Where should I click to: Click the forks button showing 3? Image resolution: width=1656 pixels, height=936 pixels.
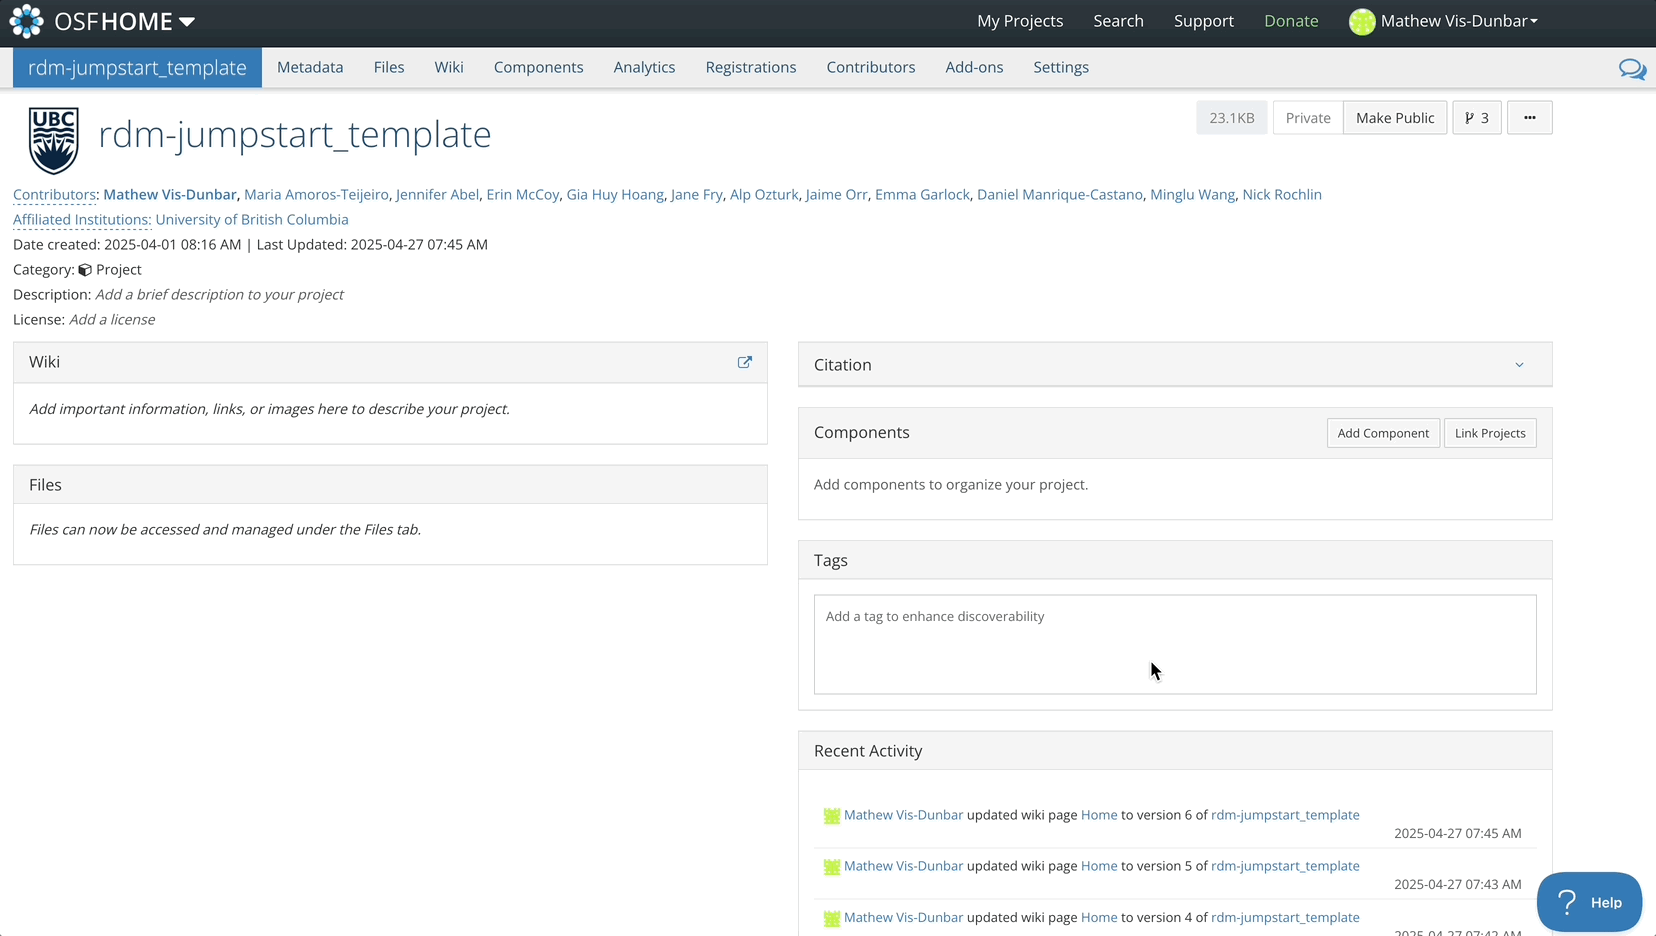(x=1476, y=118)
